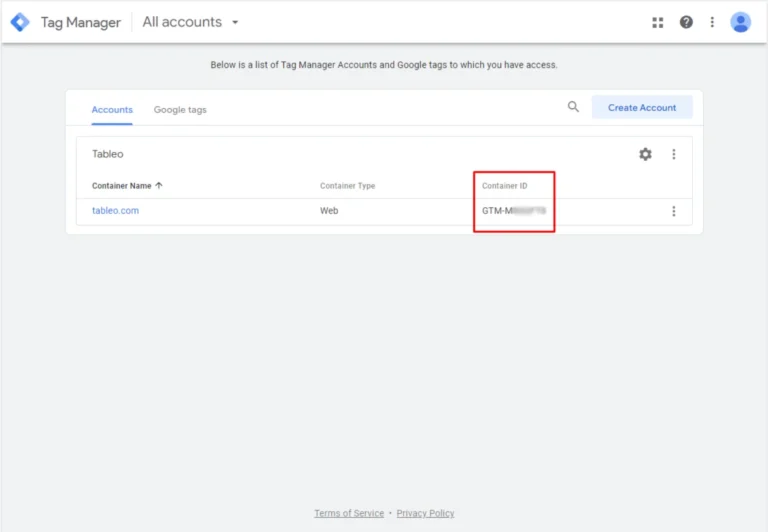Image resolution: width=768 pixels, height=532 pixels.
Task: Click the Container Name column header
Action: pos(121,186)
